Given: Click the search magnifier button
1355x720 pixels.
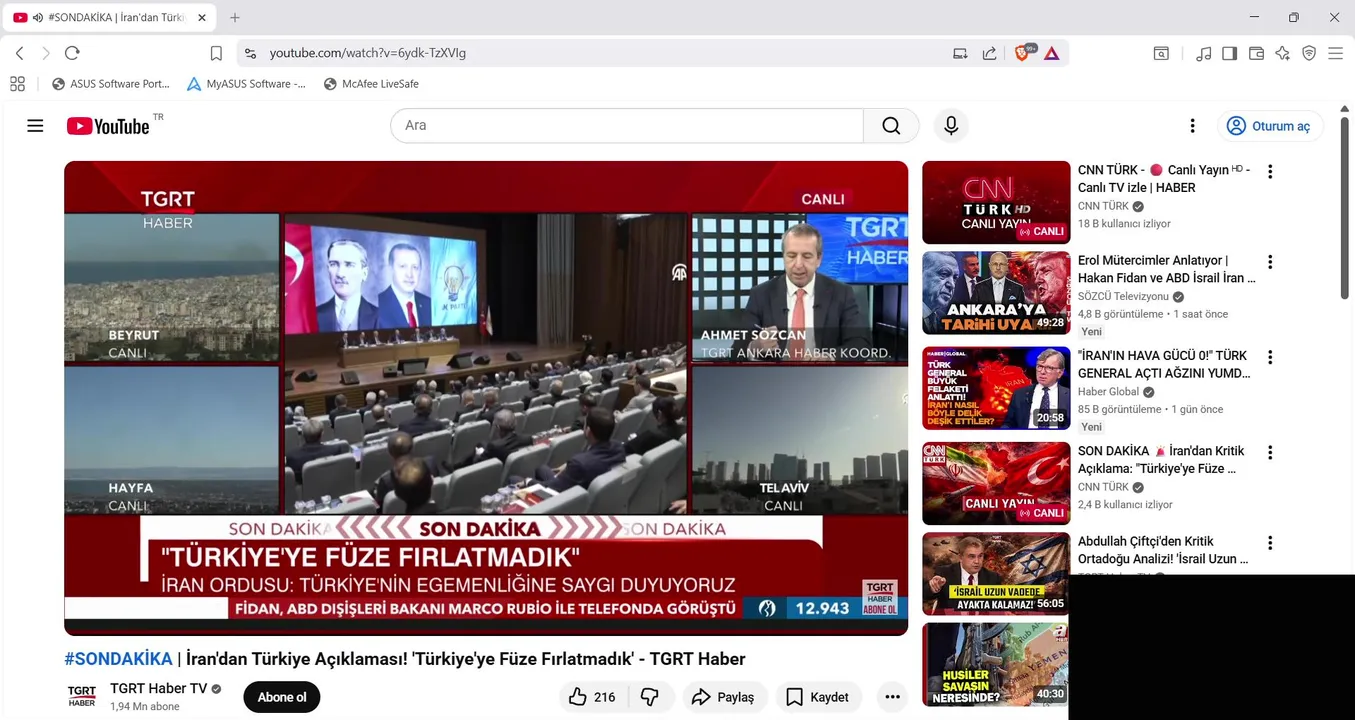Looking at the screenshot, I should (x=891, y=125).
